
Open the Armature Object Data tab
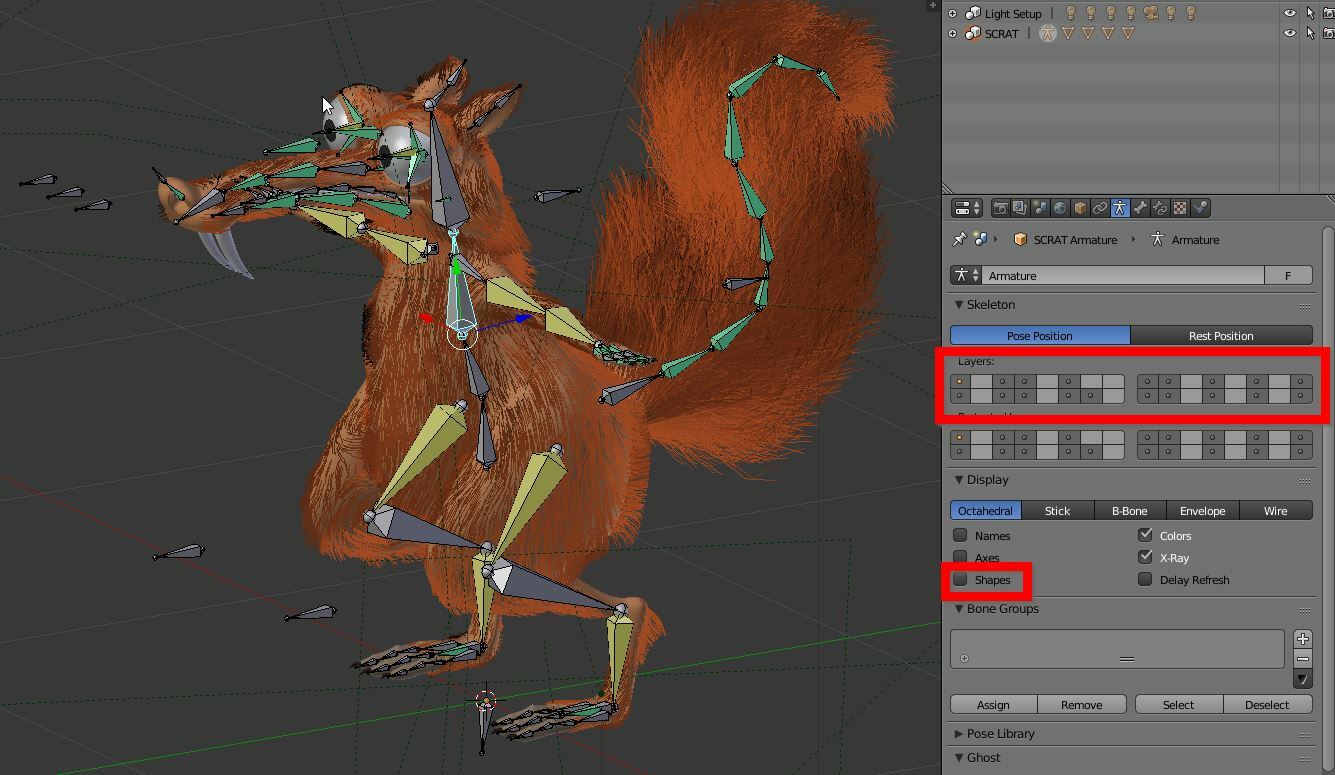[1120, 208]
